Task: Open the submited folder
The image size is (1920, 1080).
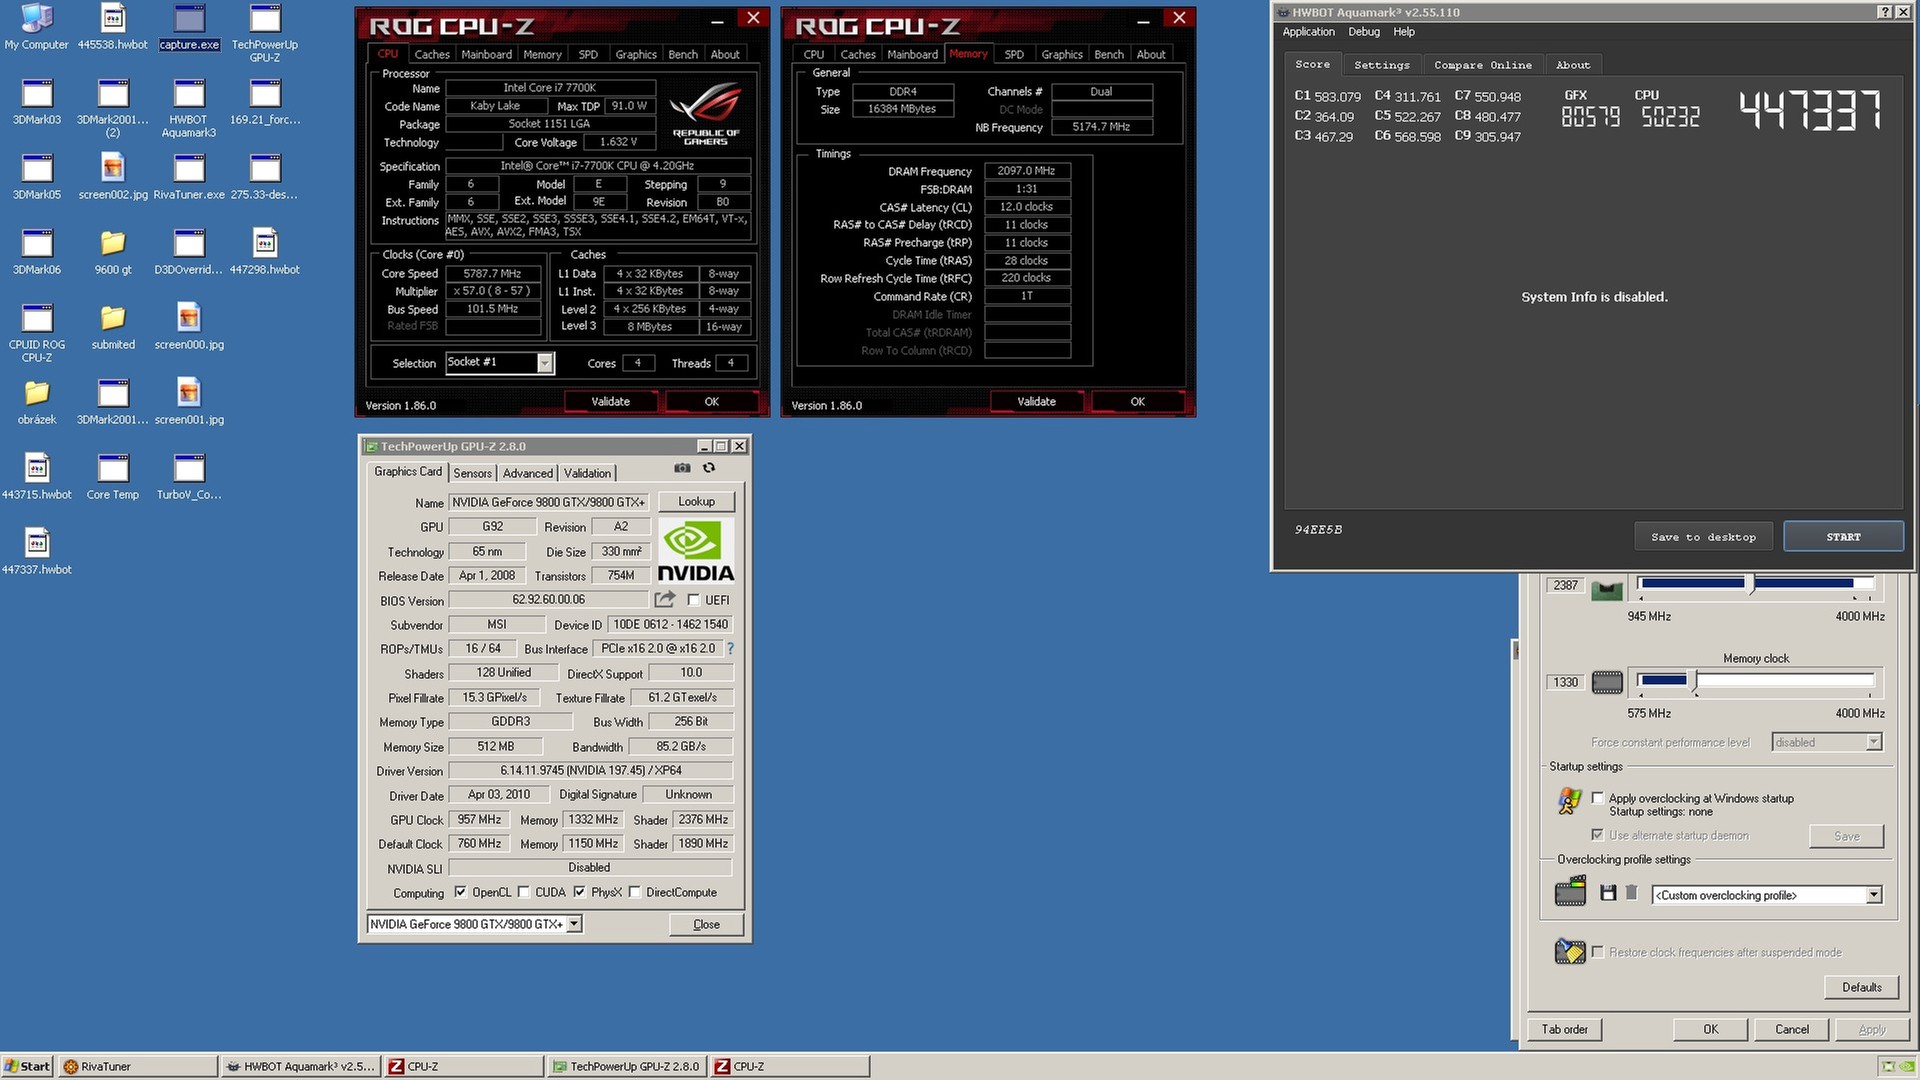Action: pyautogui.click(x=113, y=327)
